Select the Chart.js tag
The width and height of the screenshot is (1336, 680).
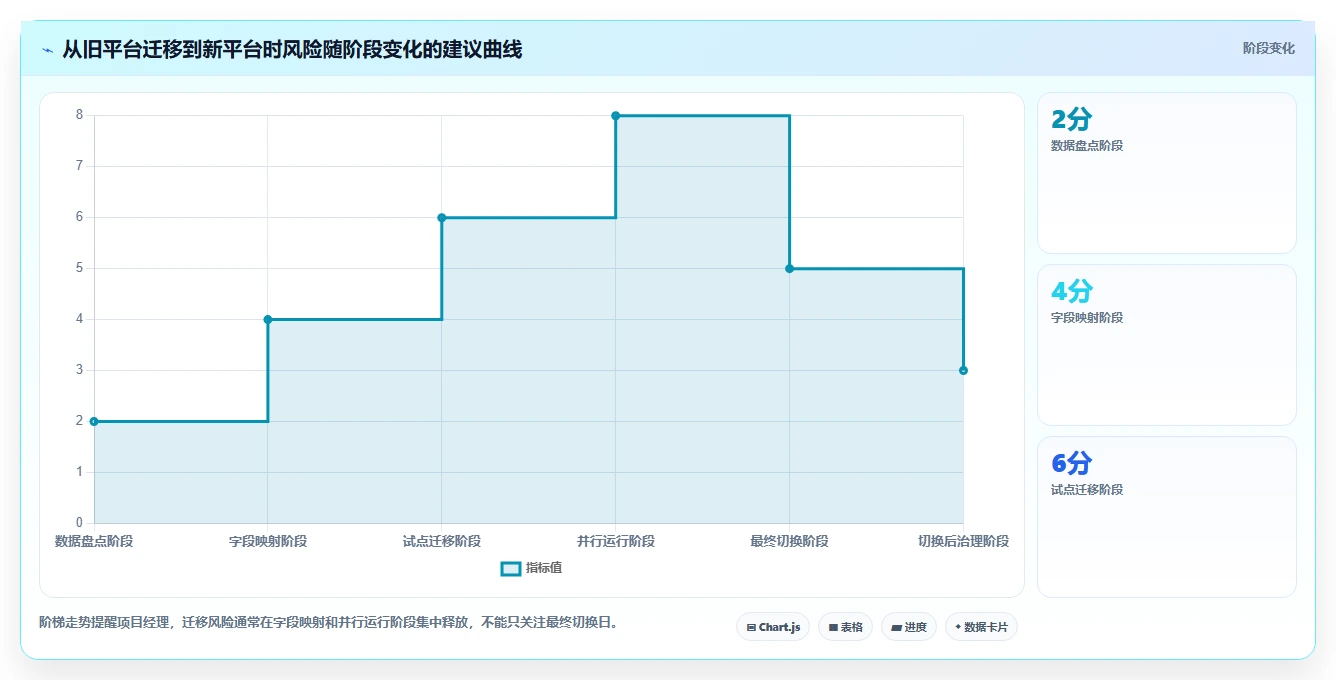coord(773,627)
